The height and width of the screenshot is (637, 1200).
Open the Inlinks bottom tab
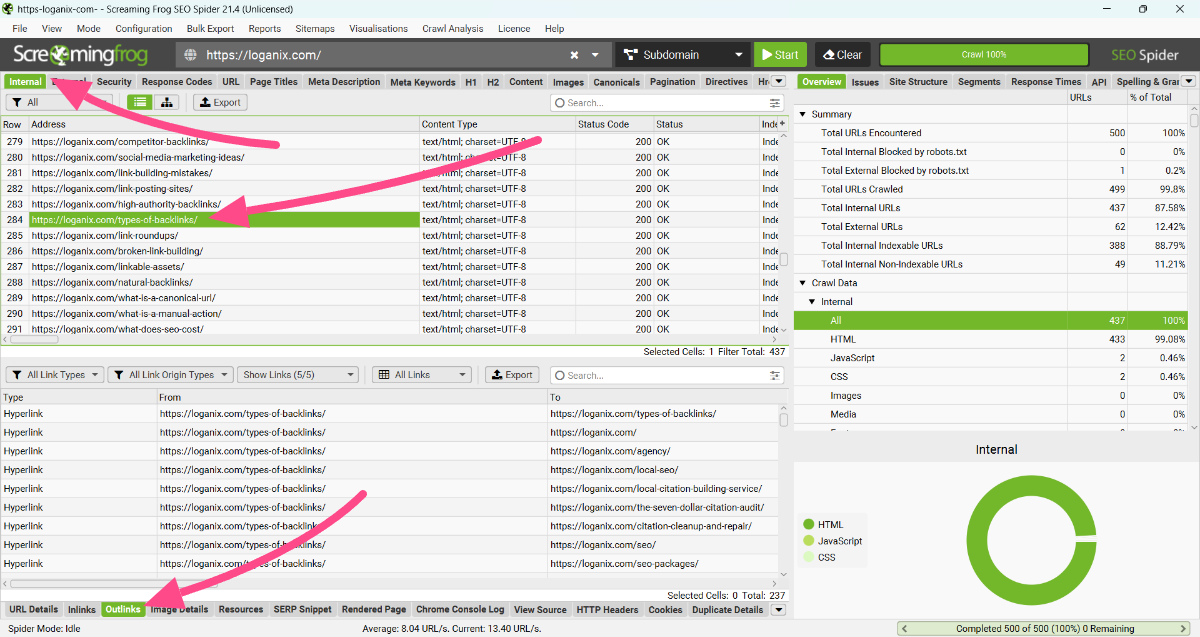(x=82, y=609)
